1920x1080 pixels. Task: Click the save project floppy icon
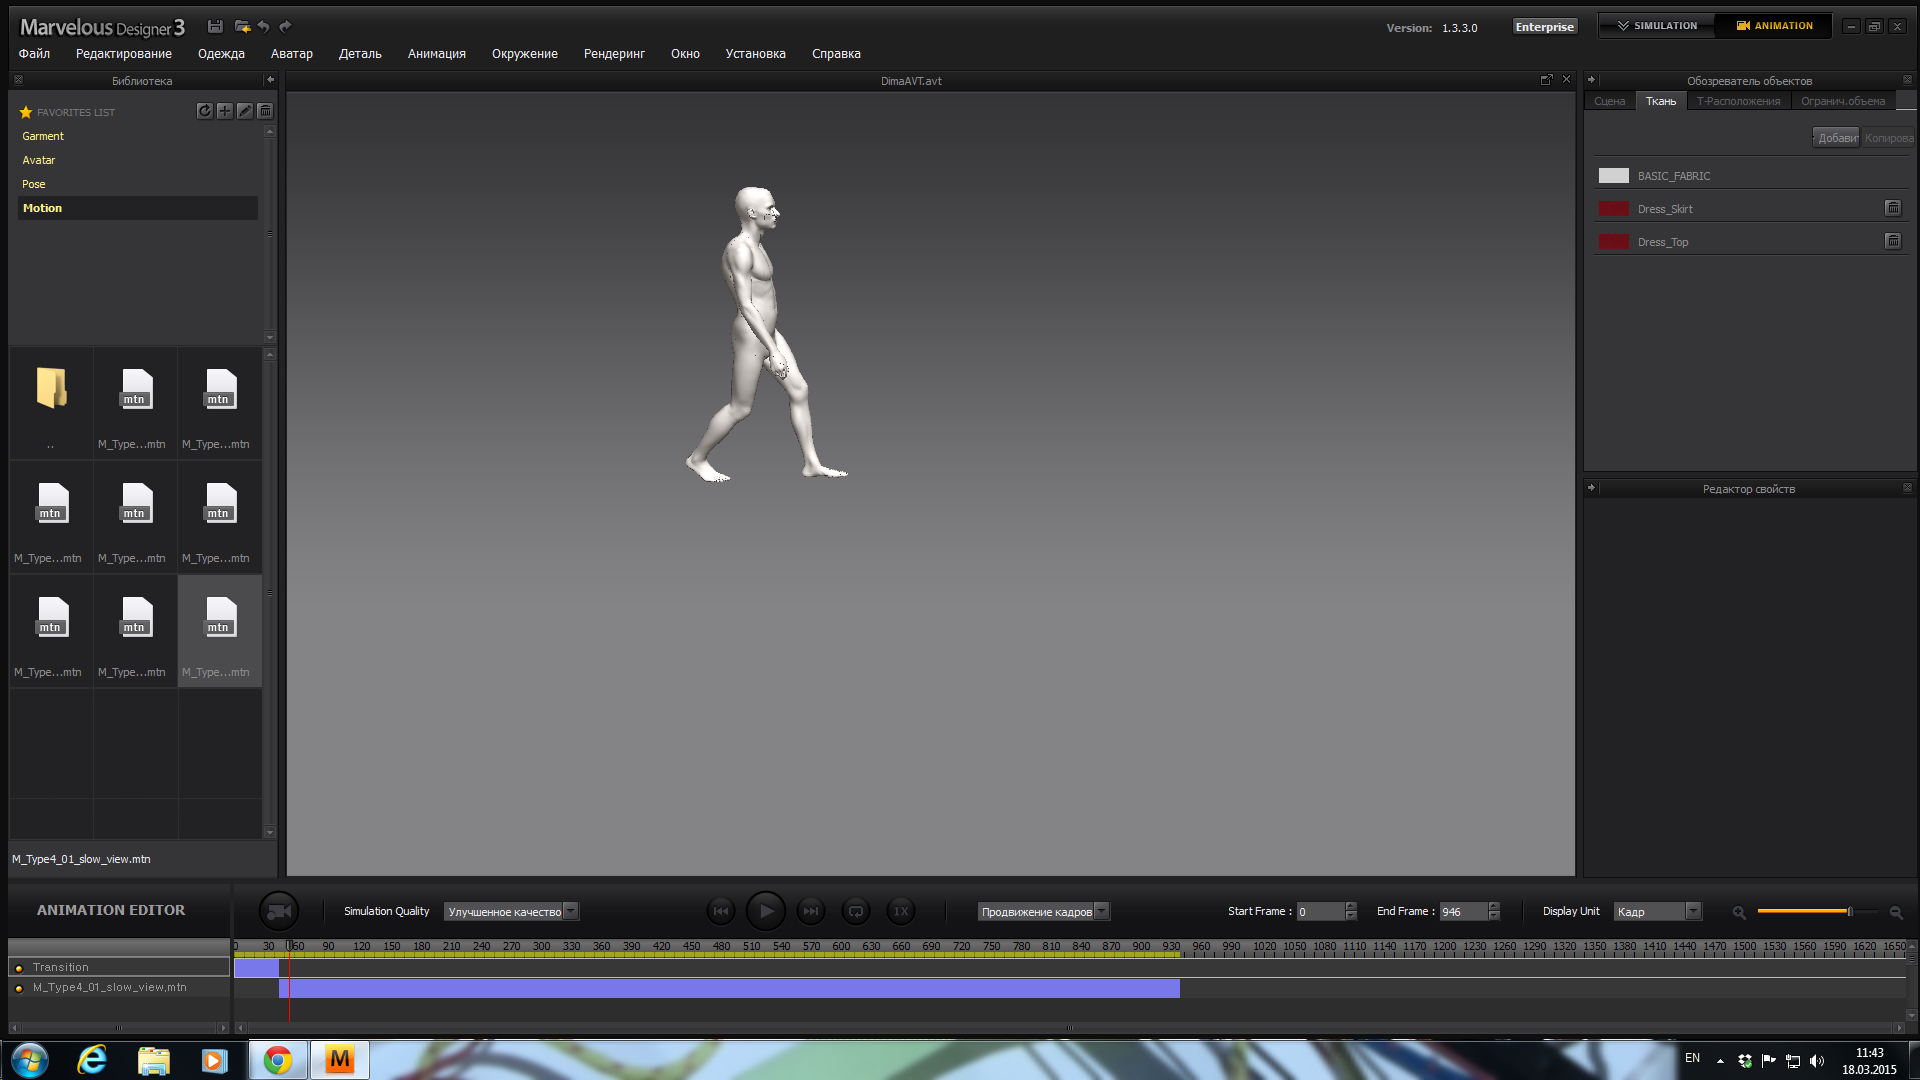215,26
